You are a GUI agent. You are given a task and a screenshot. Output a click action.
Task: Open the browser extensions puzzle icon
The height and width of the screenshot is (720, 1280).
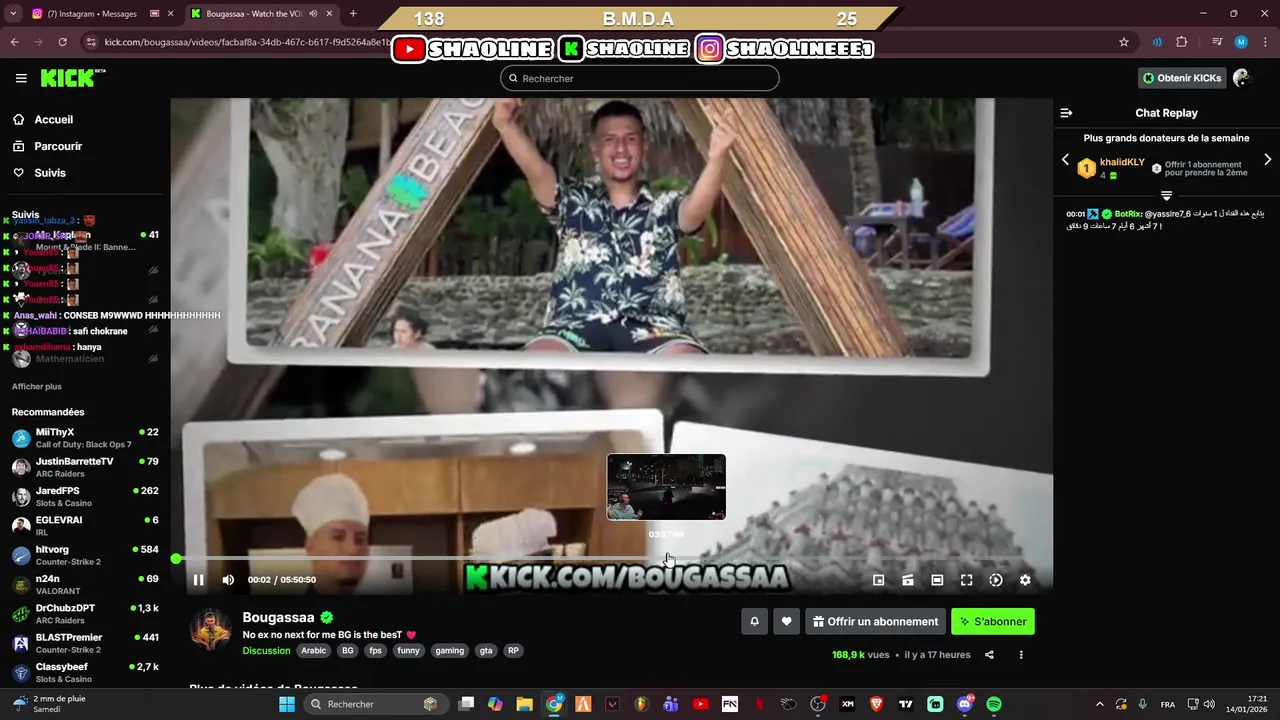1182,42
